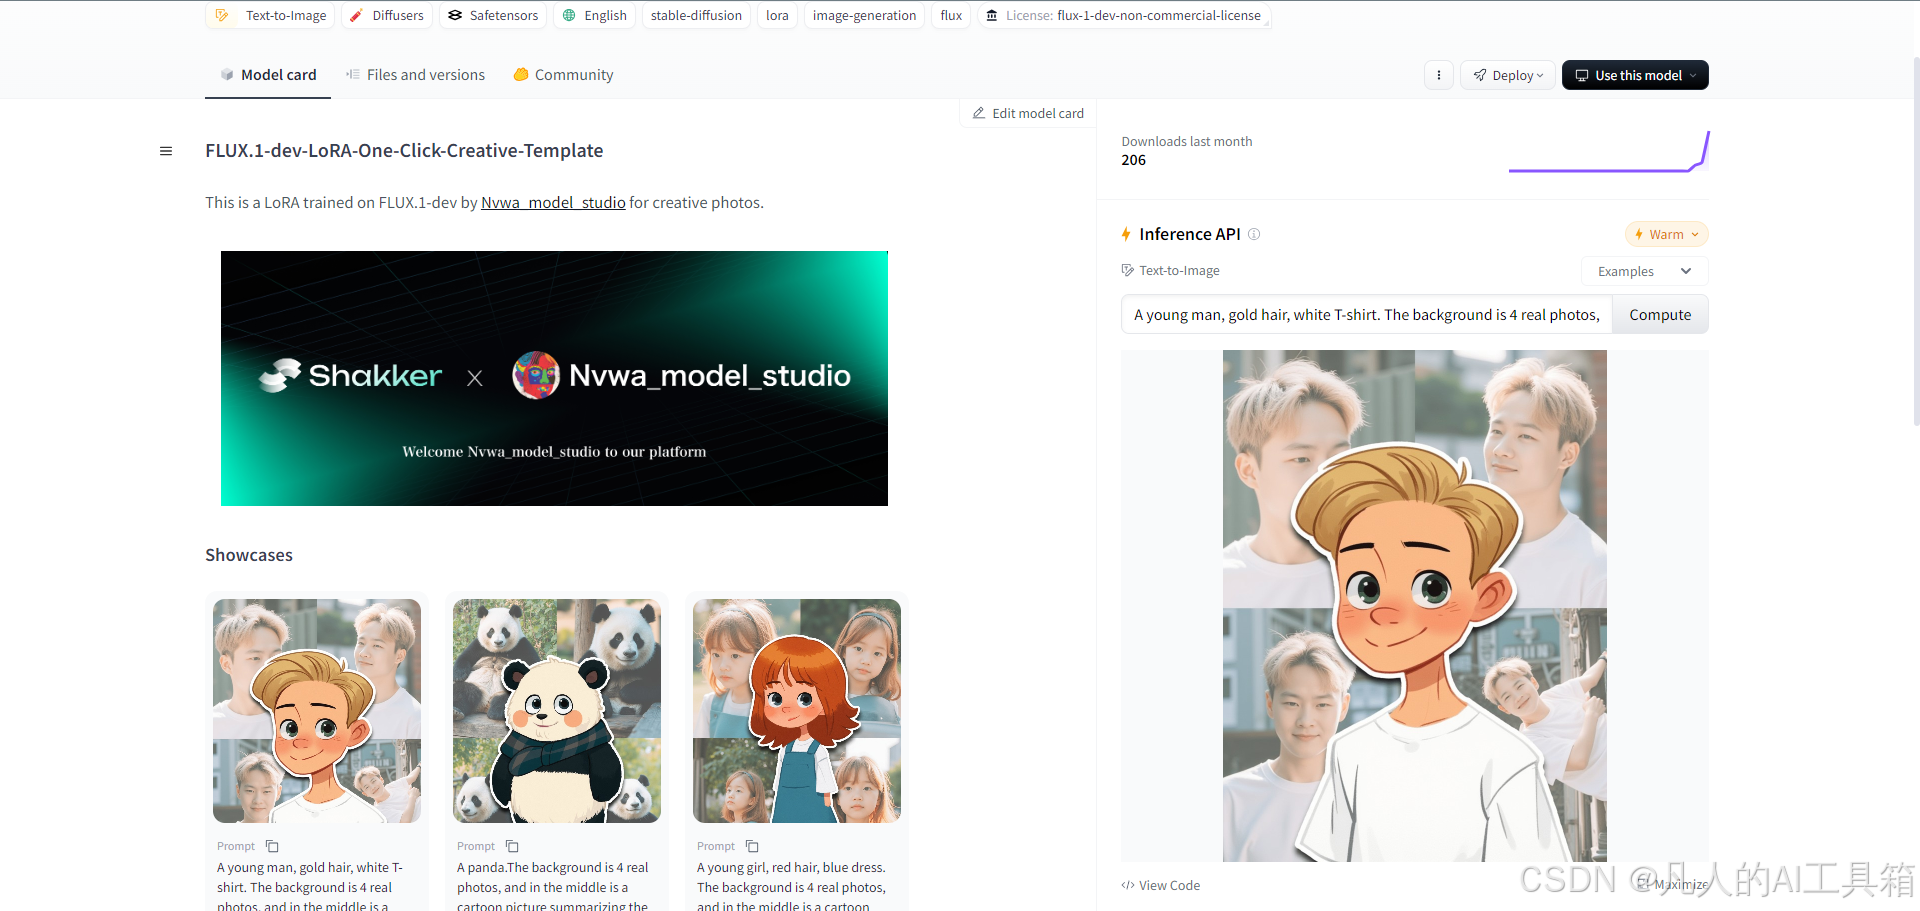This screenshot has height=911, width=1920.
Task: Click the three-dot more options button
Action: tap(1439, 75)
